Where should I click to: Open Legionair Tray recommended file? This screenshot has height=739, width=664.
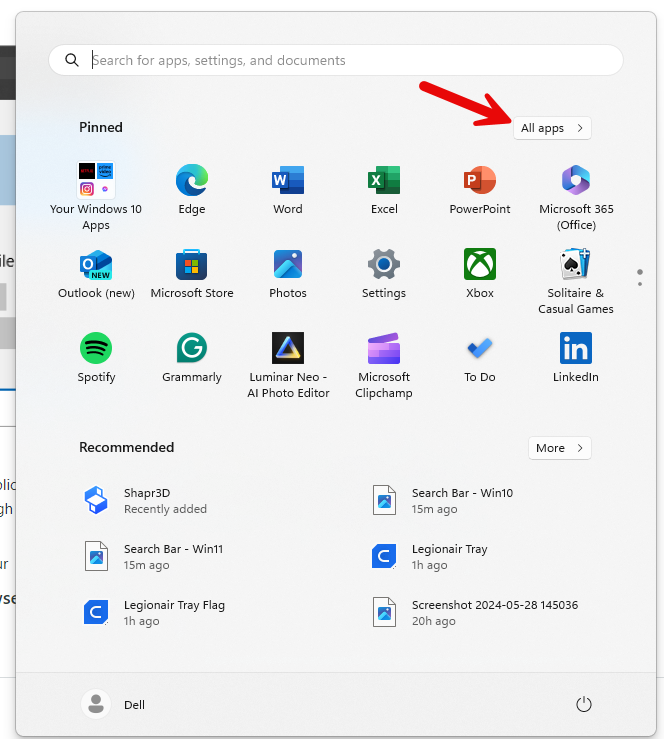pos(429,557)
